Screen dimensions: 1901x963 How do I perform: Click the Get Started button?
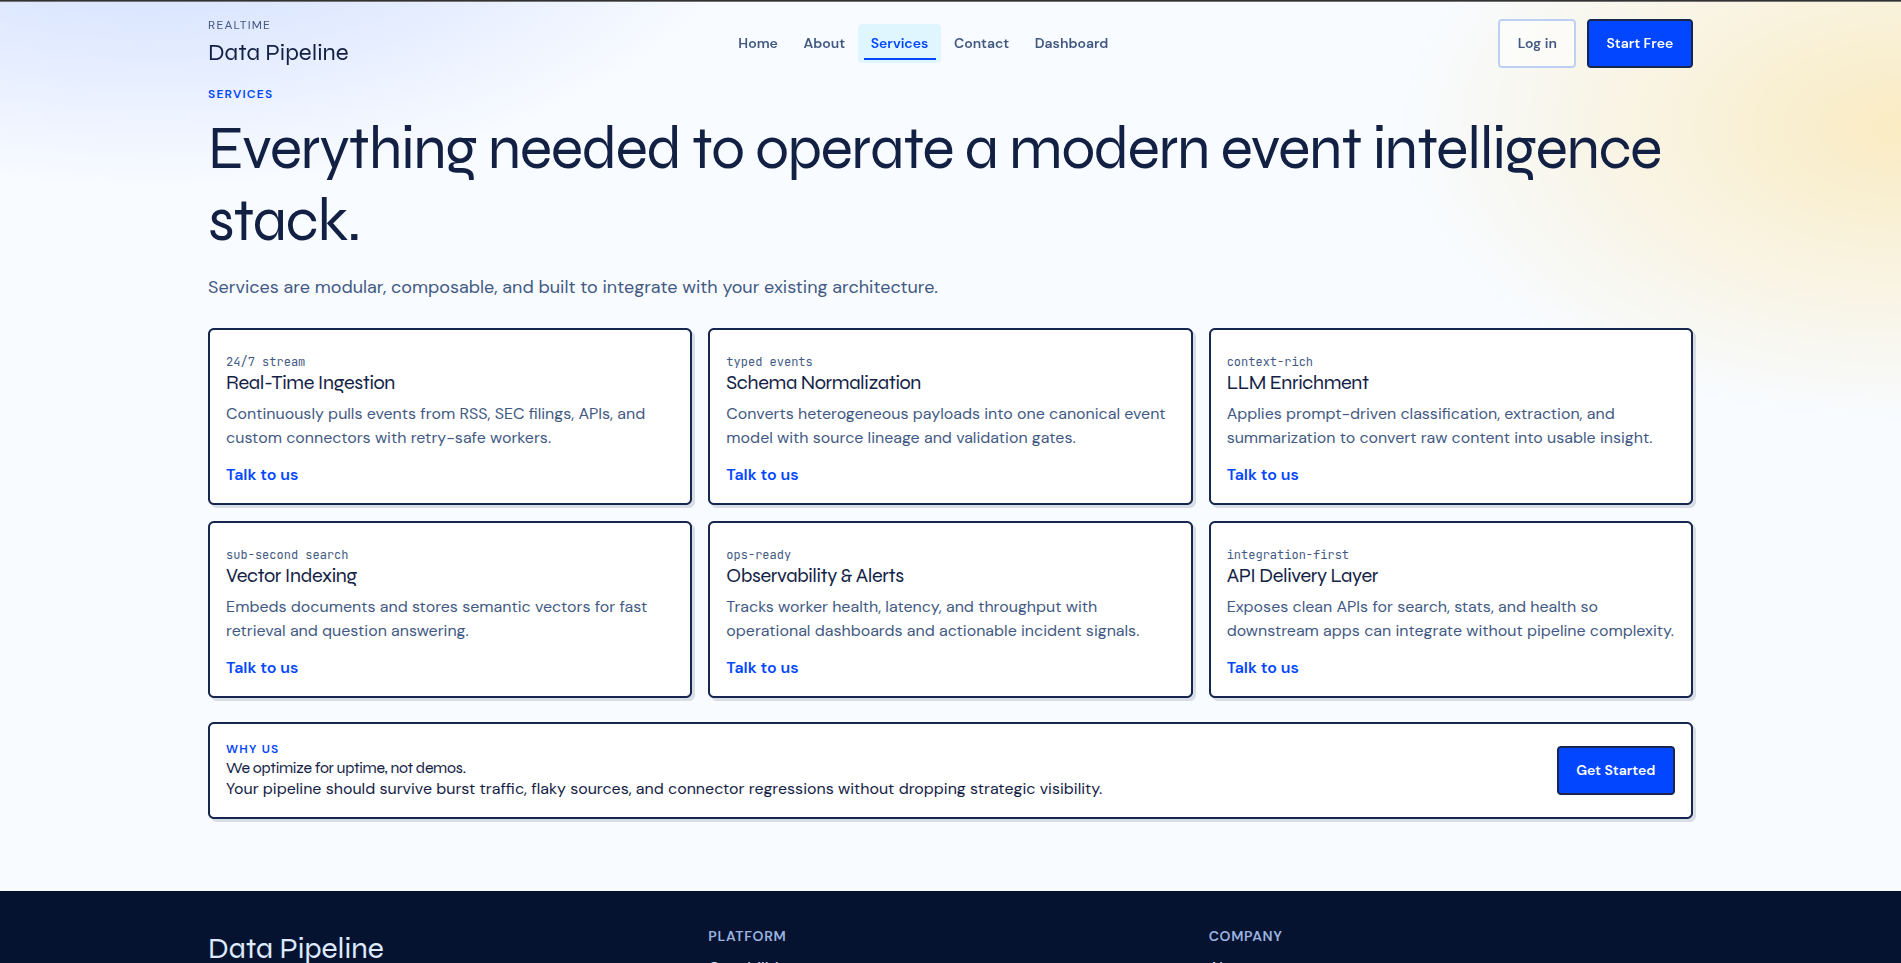[x=1615, y=770]
